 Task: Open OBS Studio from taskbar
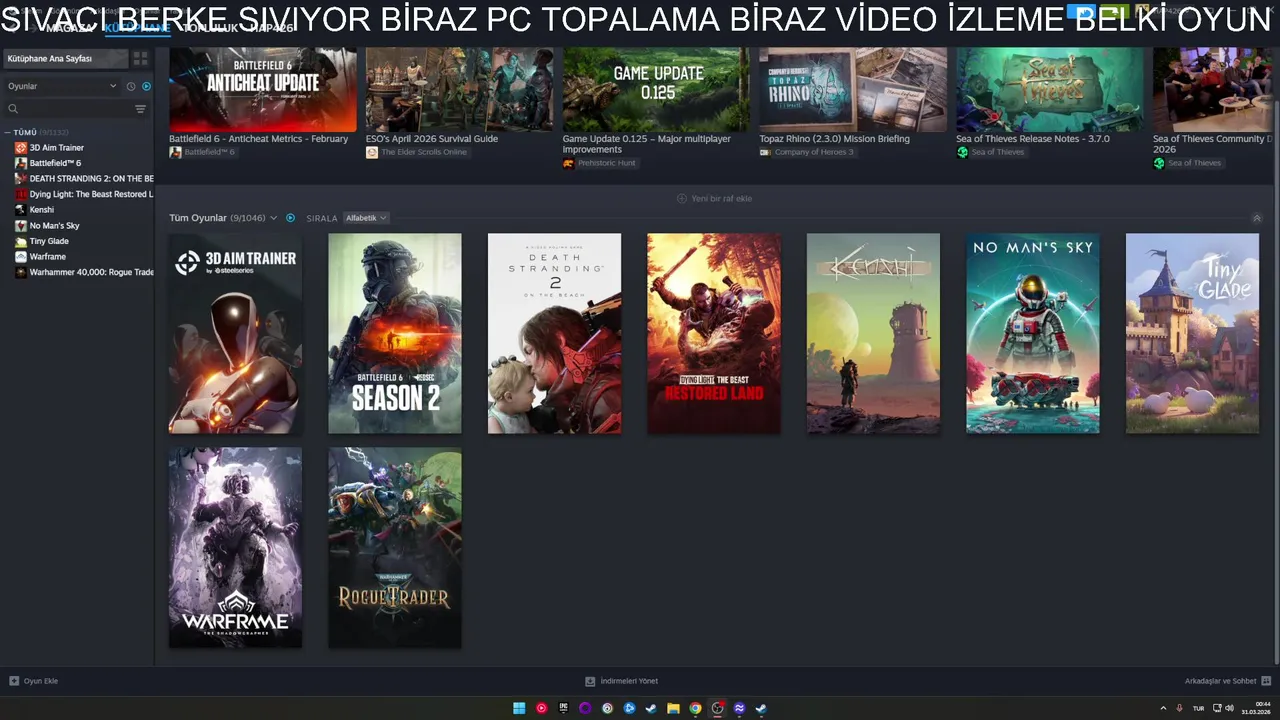pyautogui.click(x=717, y=708)
